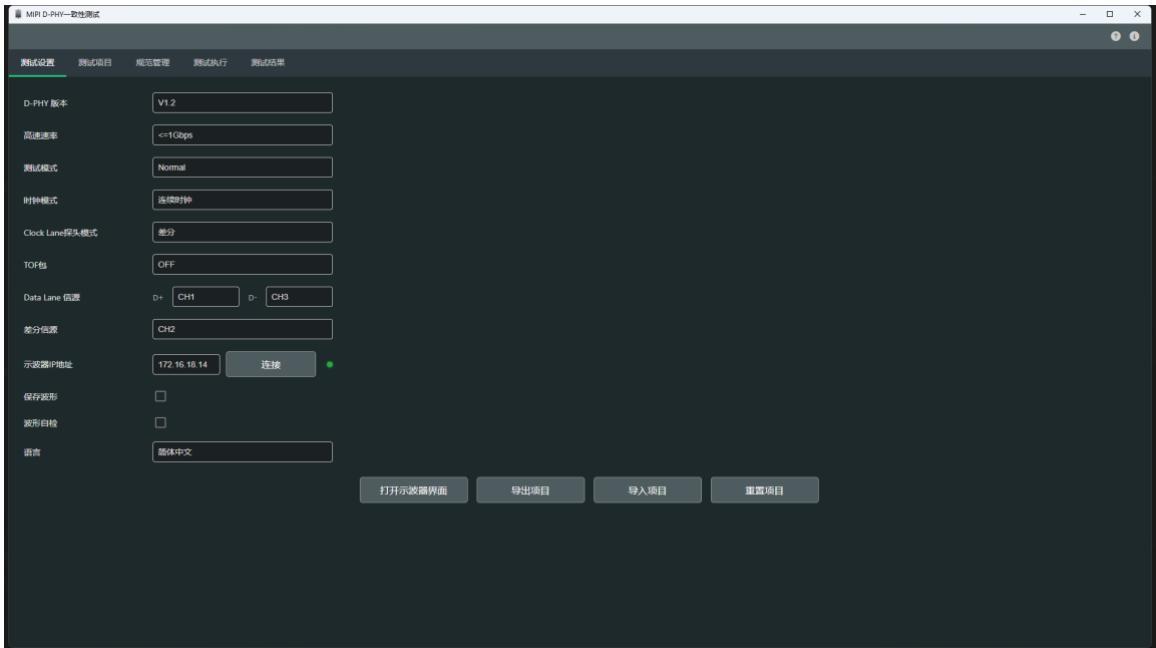Click the 导入项目 button
The height and width of the screenshot is (648, 1156).
click(x=647, y=490)
